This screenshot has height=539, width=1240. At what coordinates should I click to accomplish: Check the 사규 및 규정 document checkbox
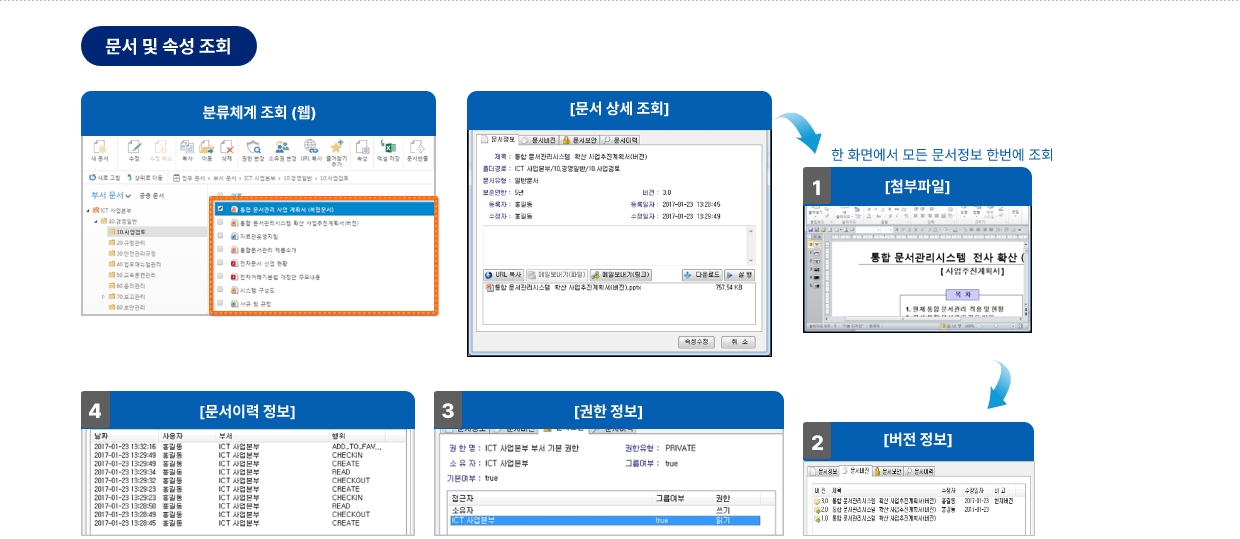point(220,302)
